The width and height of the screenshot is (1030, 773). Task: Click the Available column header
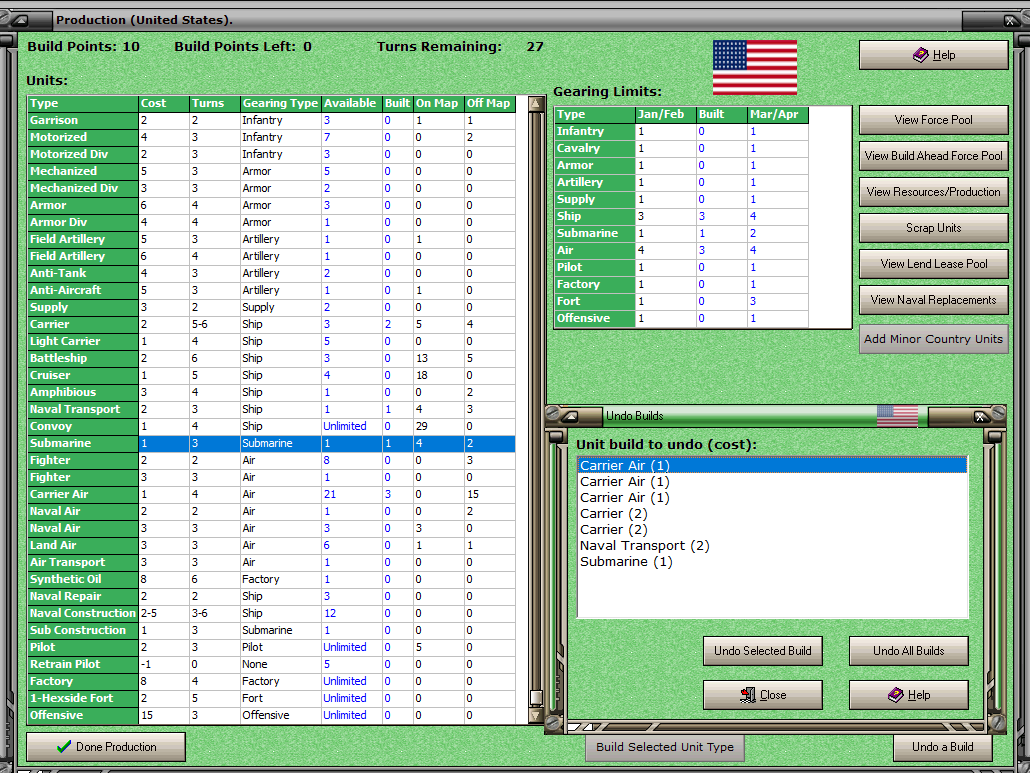tap(351, 104)
